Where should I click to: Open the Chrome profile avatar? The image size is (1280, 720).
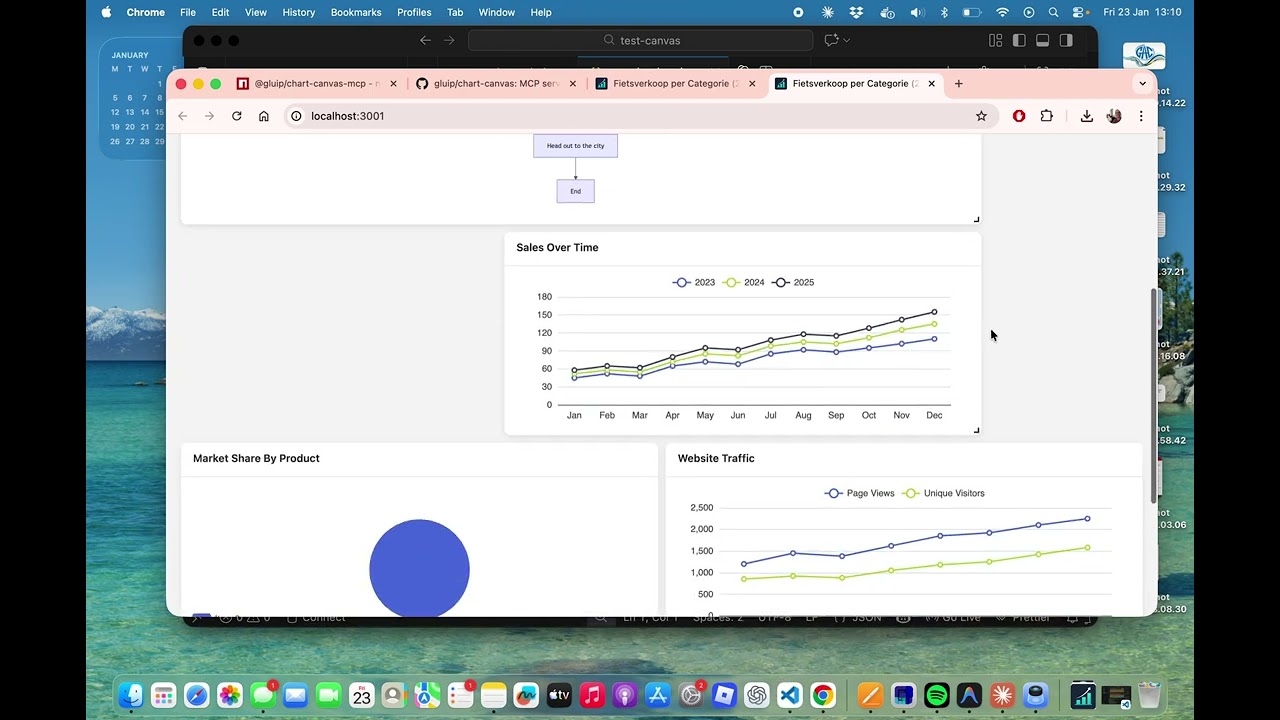pos(1114,116)
